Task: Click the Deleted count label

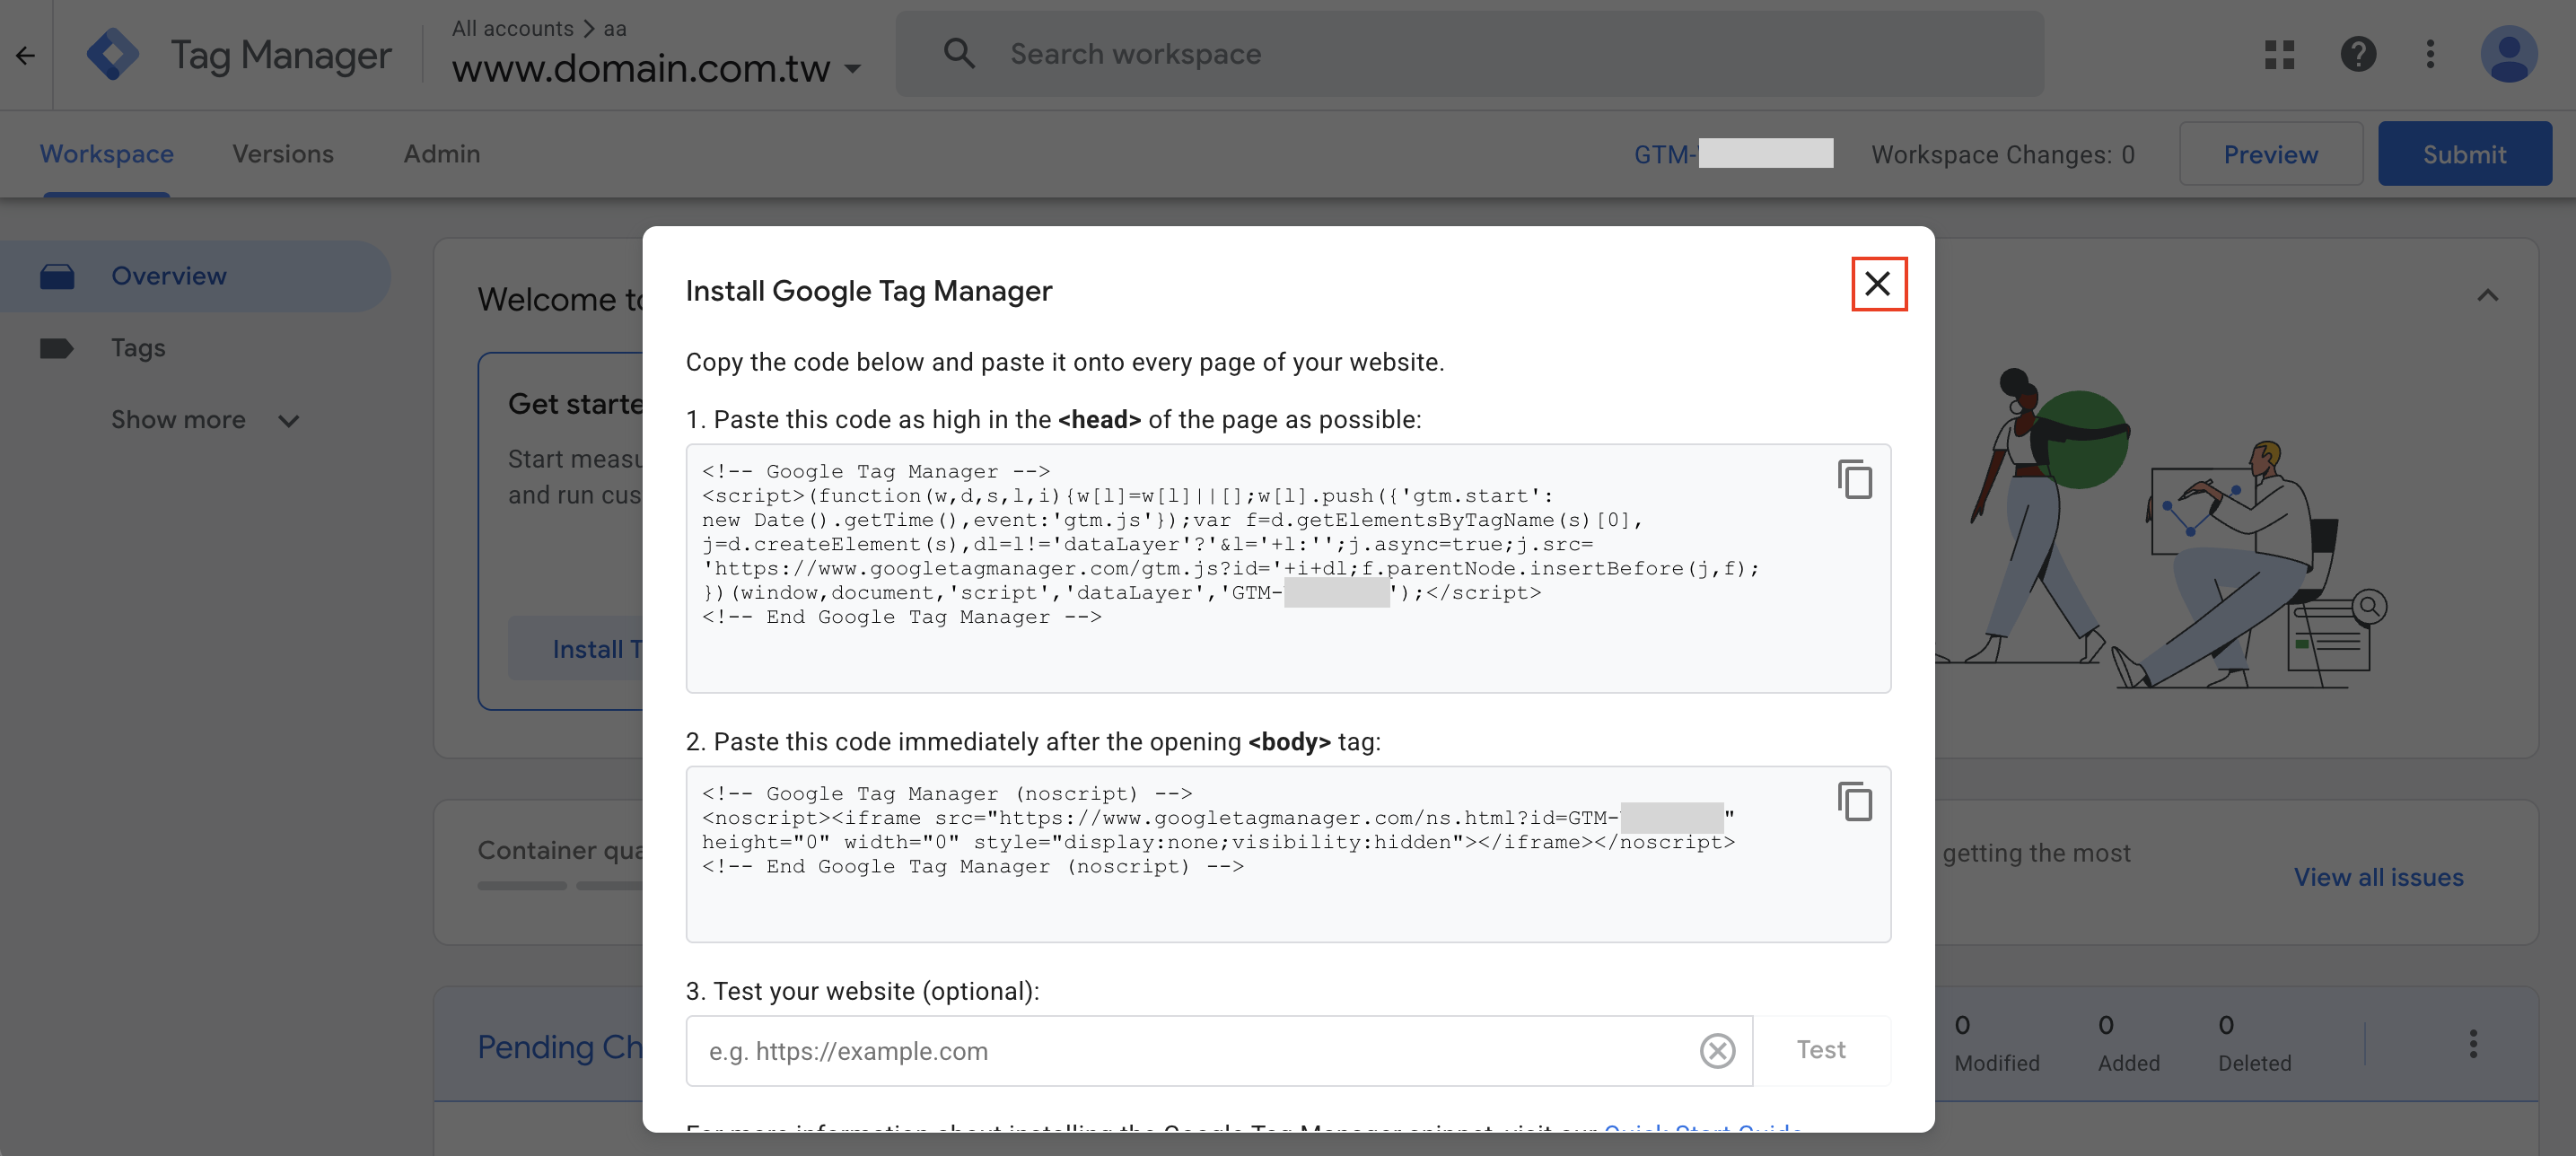Action: click(2254, 1063)
